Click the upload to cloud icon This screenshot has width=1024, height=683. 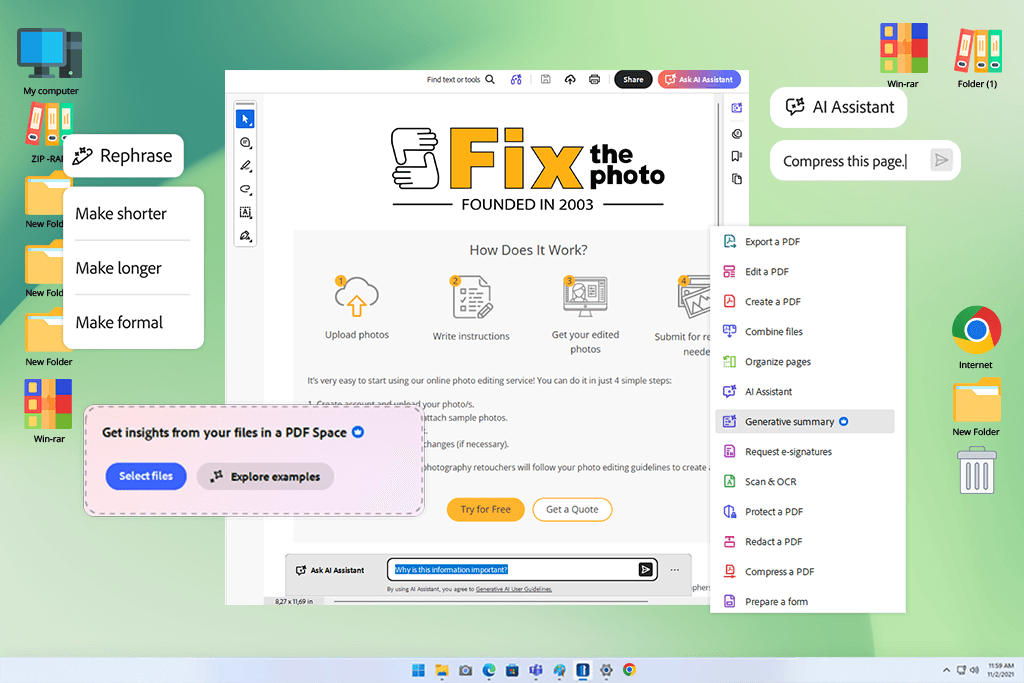tap(570, 80)
